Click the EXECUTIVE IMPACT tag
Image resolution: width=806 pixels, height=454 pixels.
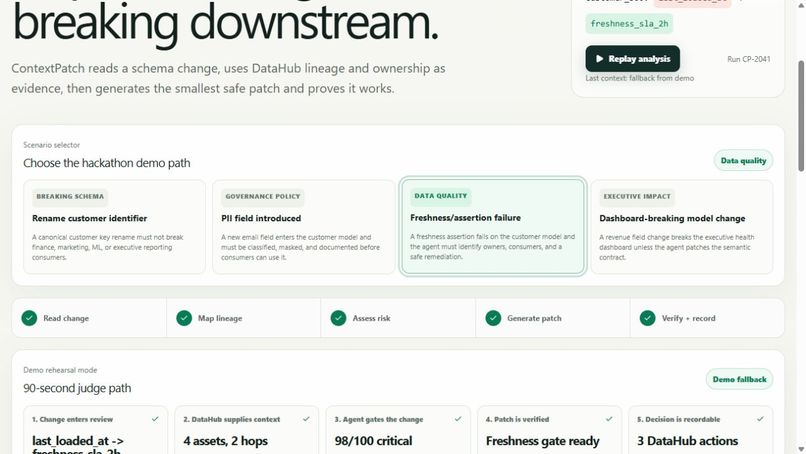point(637,196)
